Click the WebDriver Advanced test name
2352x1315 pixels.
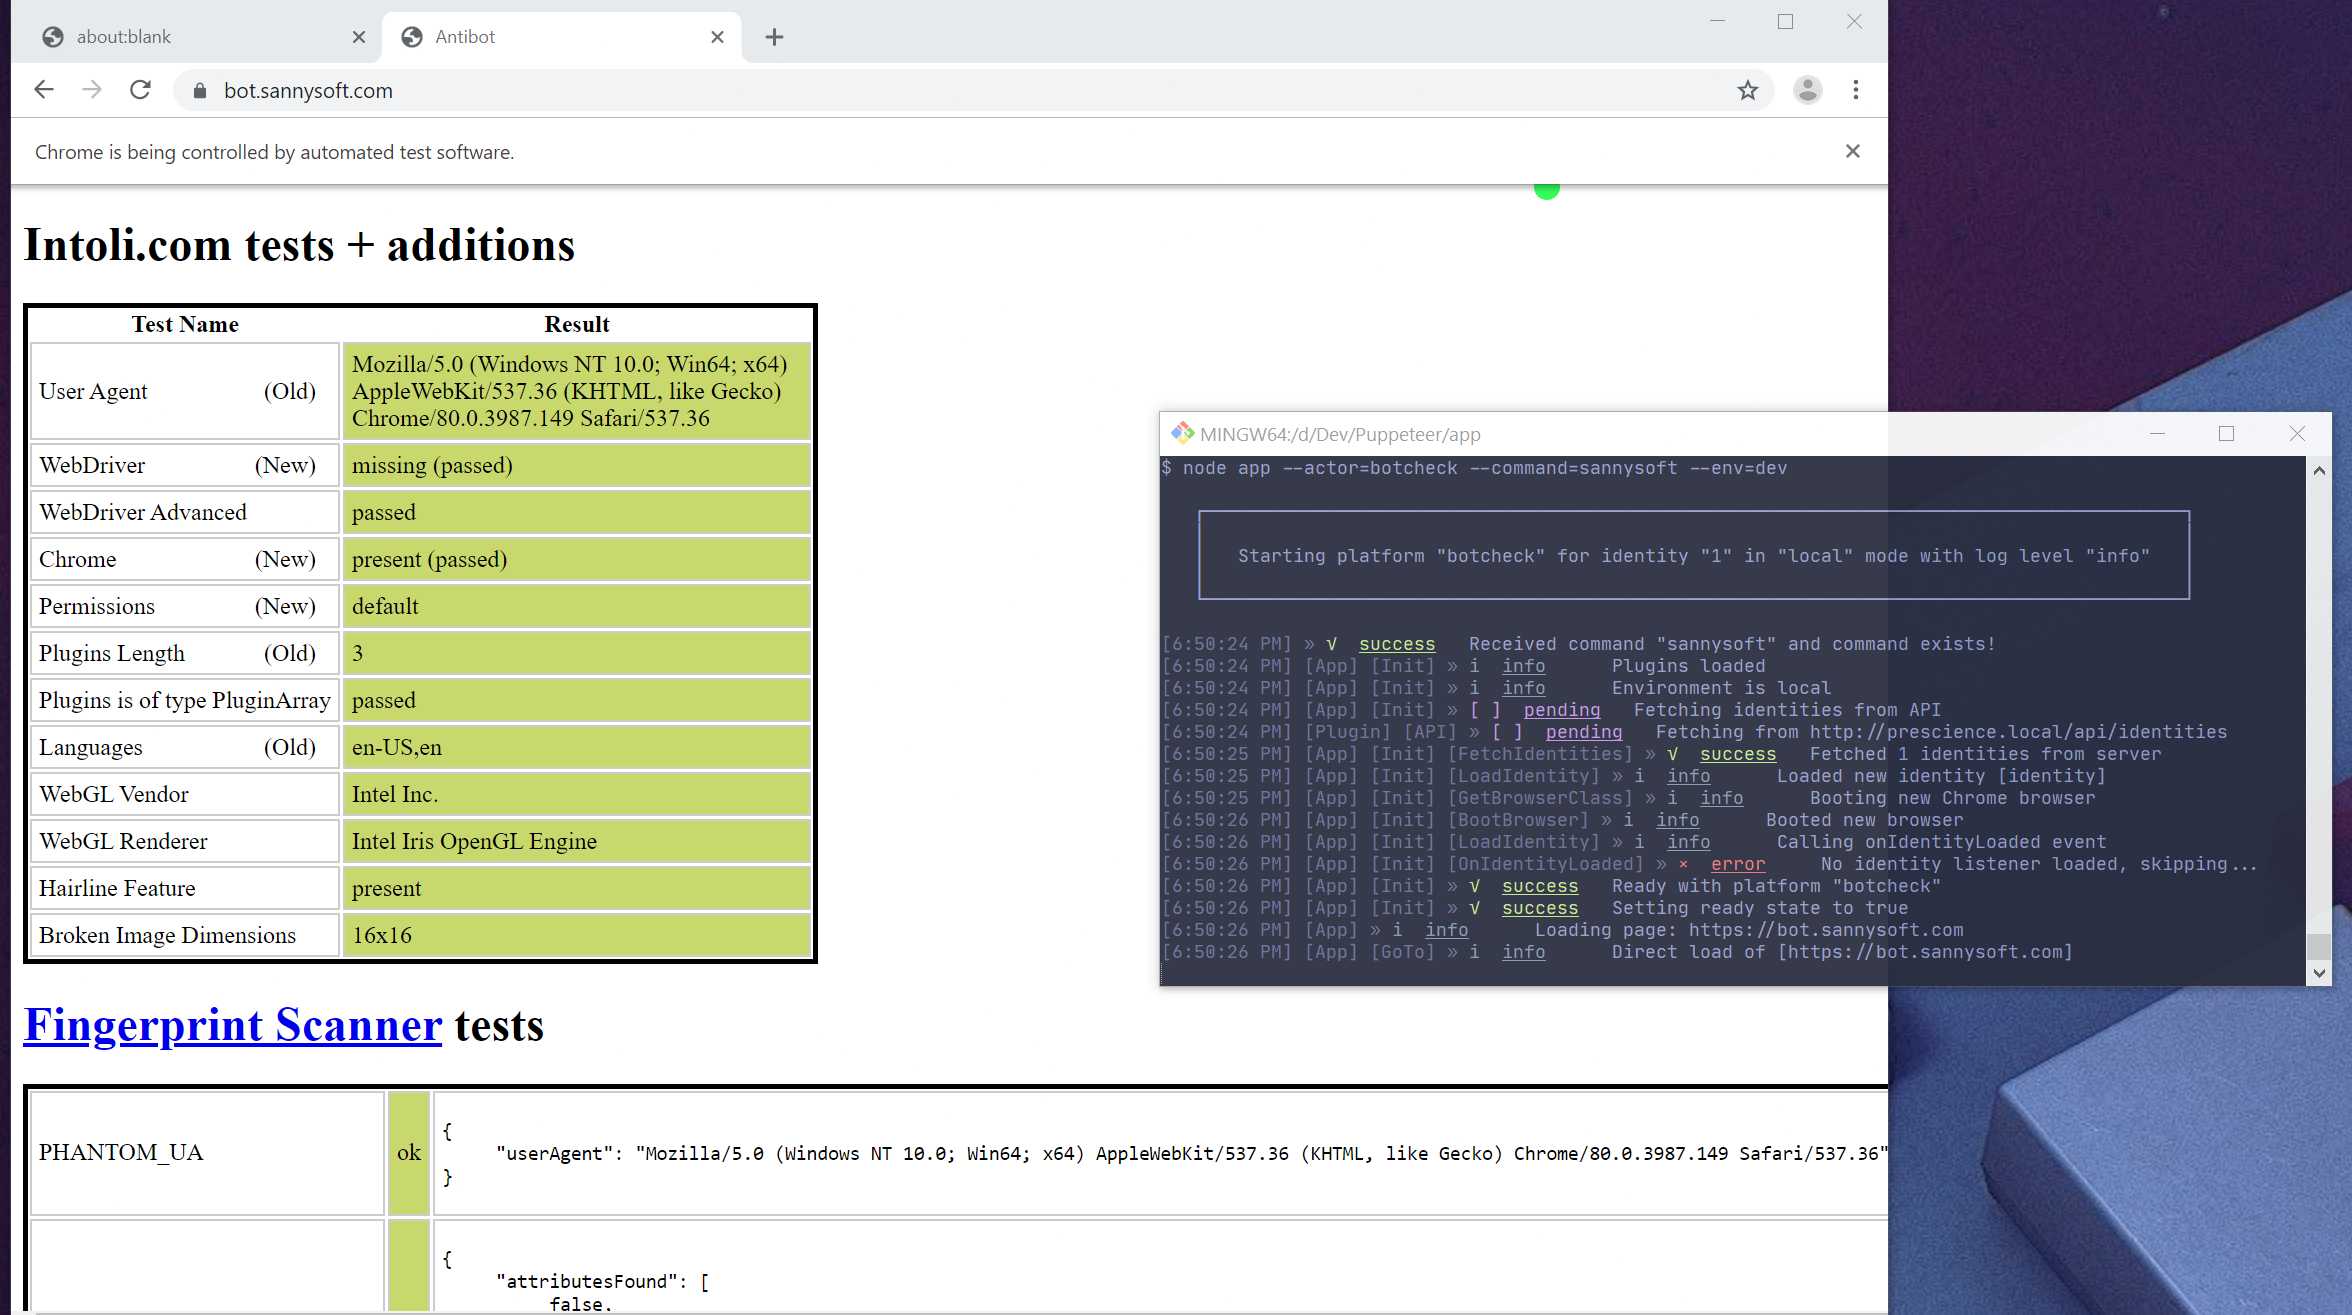point(184,512)
